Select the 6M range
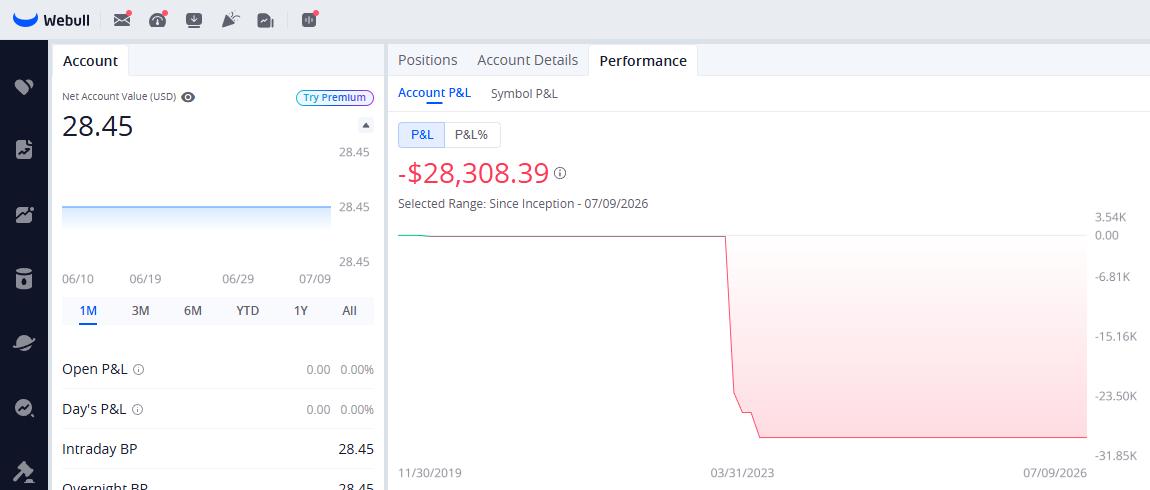Screen dimensions: 1150x490 coord(193,311)
